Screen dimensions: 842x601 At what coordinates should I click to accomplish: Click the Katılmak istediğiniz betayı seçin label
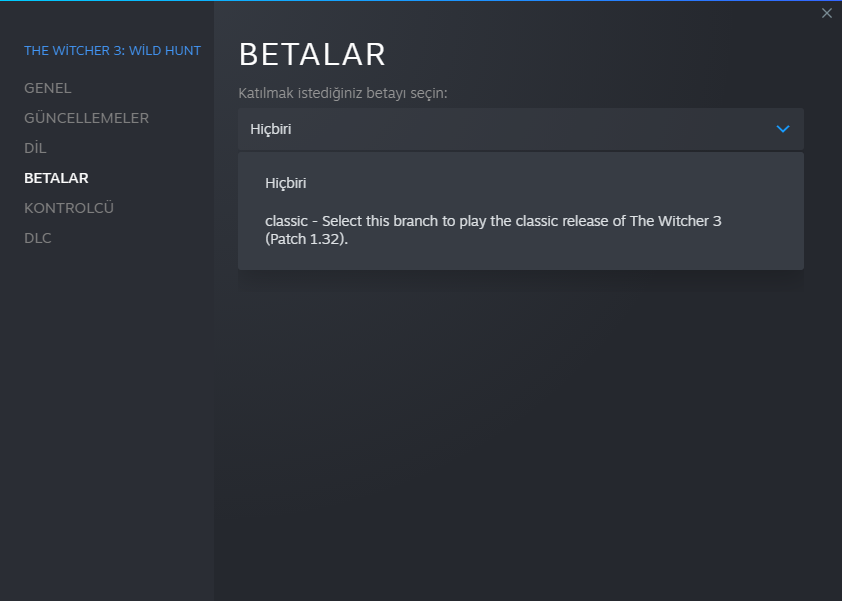tap(342, 93)
